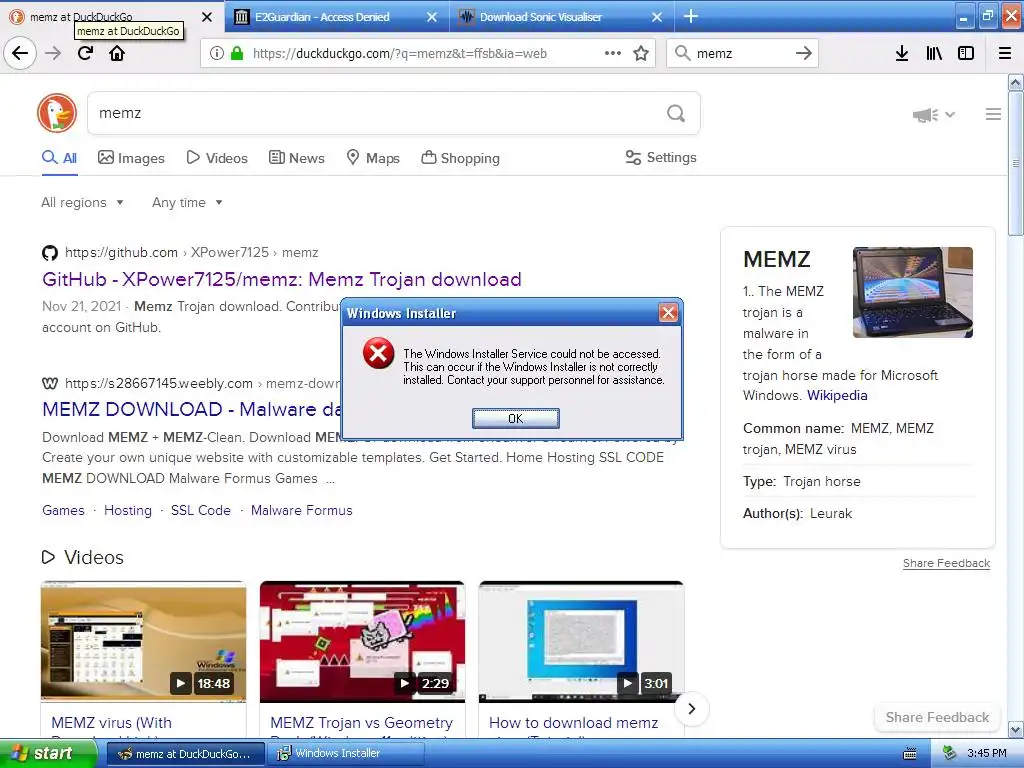Click the tray on-screen keyboard icon

(910, 754)
